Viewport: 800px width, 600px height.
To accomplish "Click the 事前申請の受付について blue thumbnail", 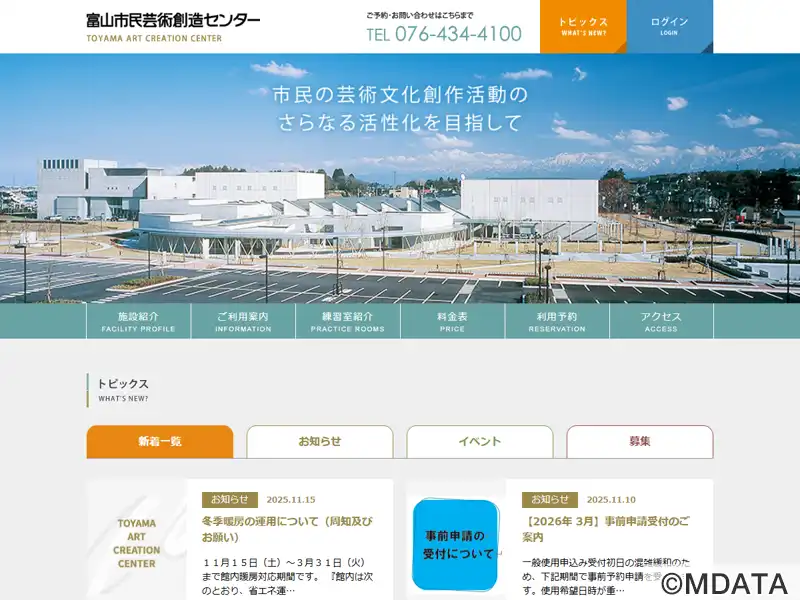I will pyautogui.click(x=455, y=545).
